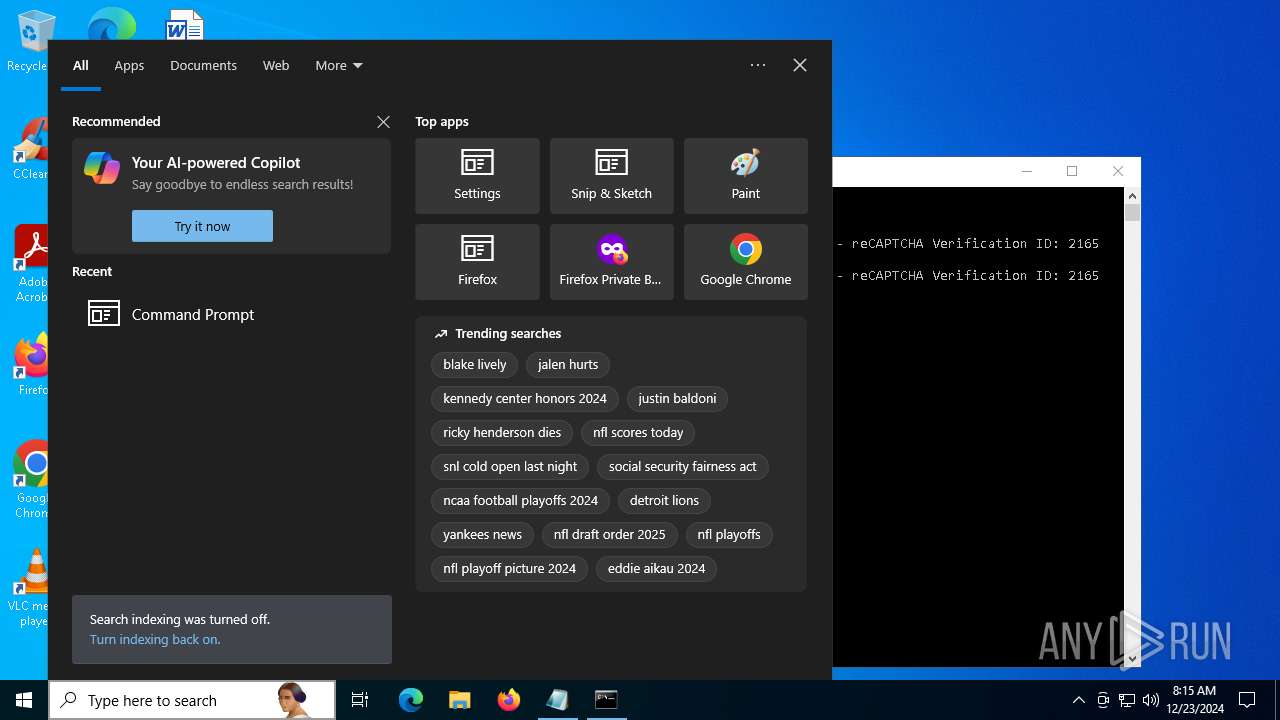
Task: Open notification center icon
Action: tap(1247, 700)
